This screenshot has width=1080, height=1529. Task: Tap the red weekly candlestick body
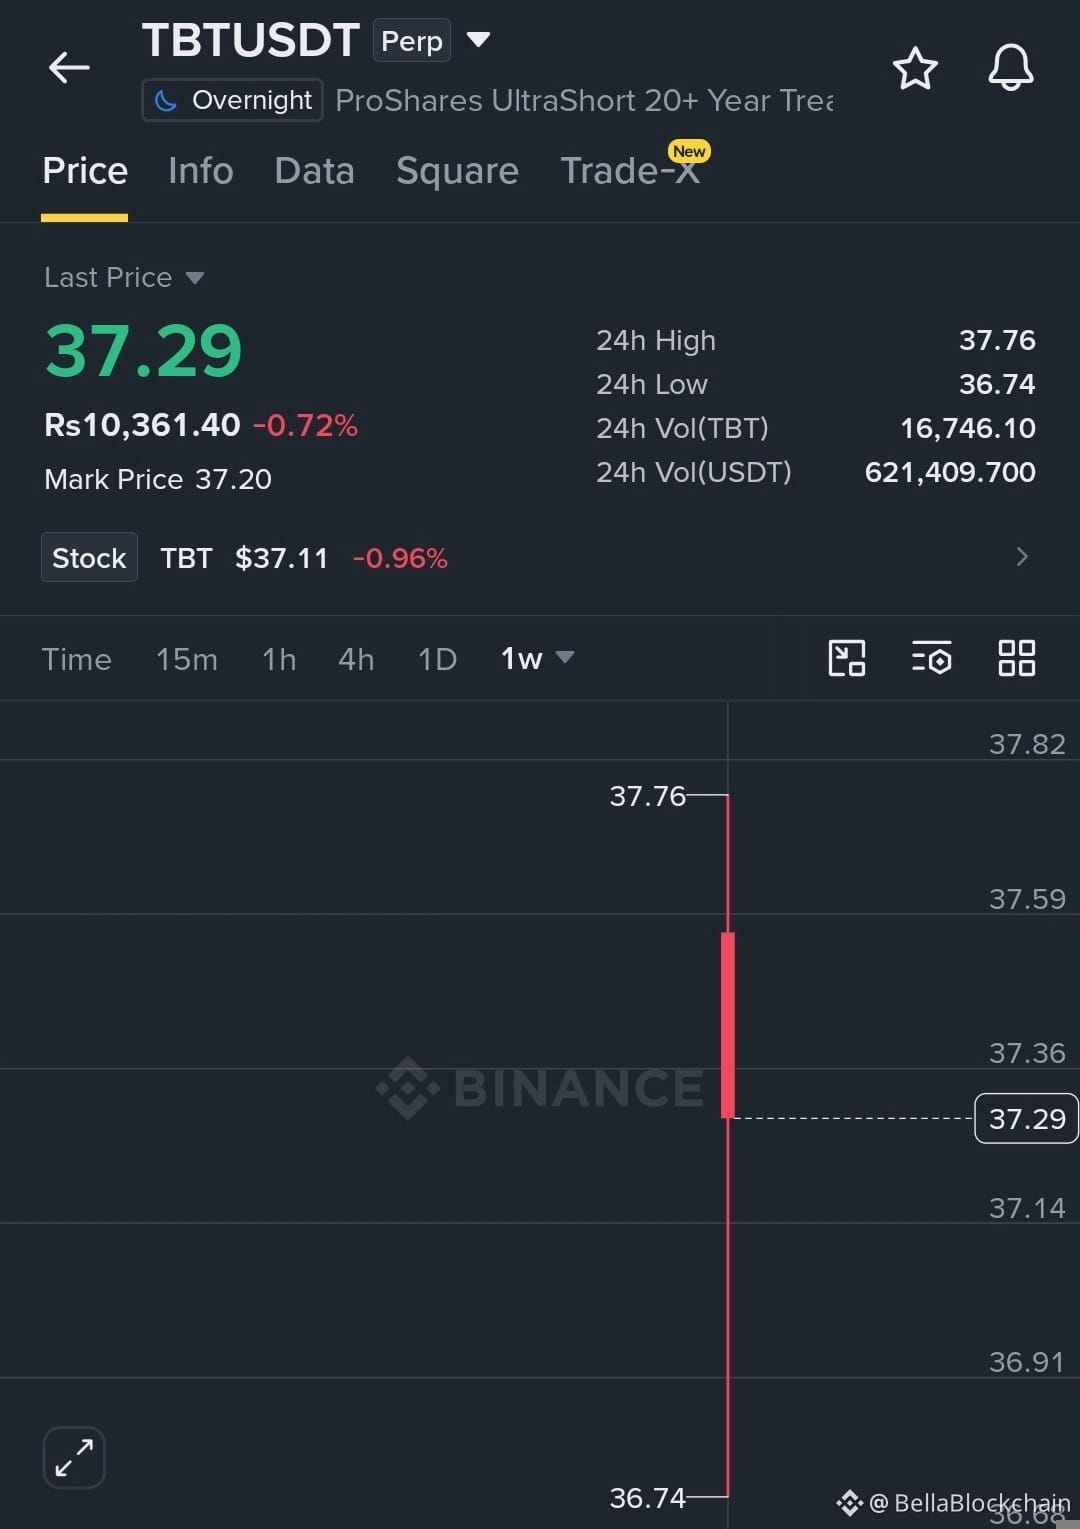pos(728,1024)
